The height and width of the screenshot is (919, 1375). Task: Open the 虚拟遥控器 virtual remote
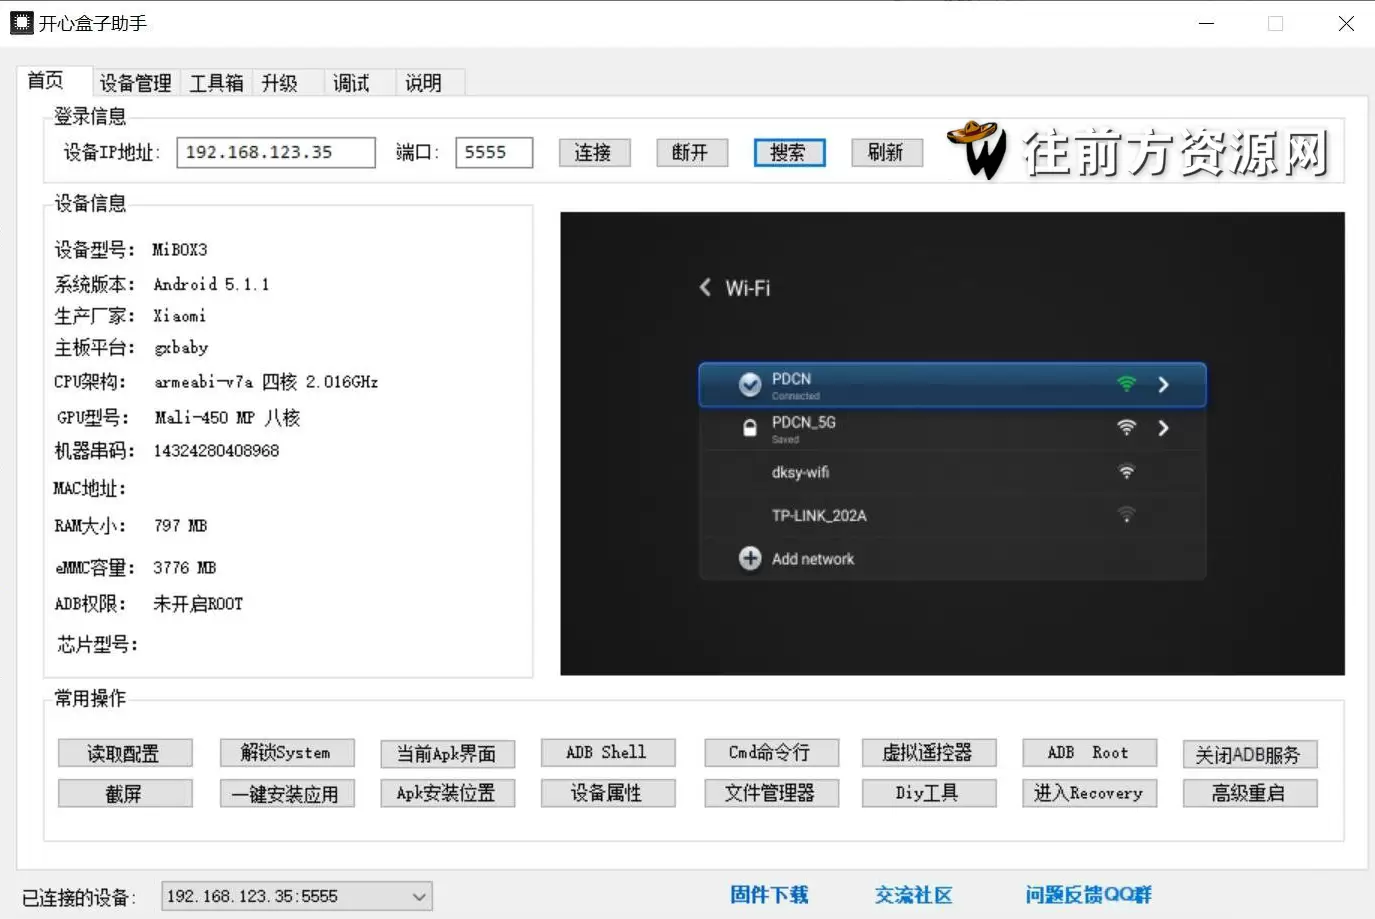pos(929,752)
